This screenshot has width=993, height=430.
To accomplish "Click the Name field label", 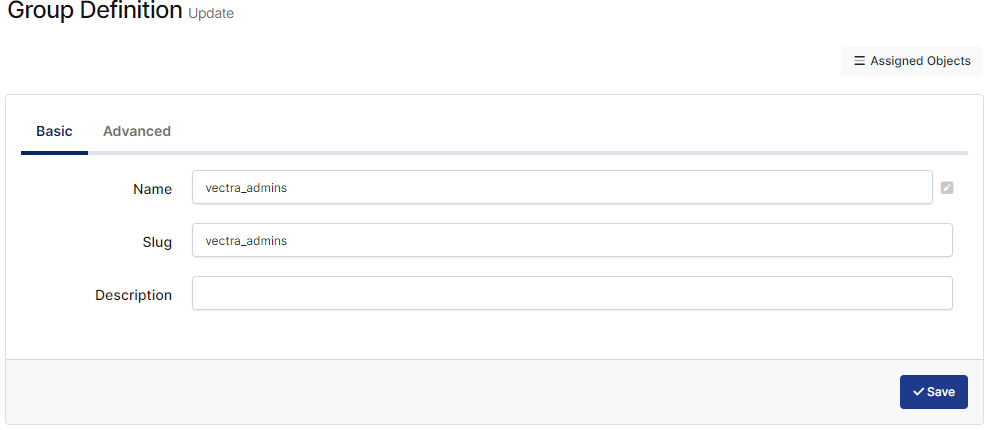I will click(152, 189).
